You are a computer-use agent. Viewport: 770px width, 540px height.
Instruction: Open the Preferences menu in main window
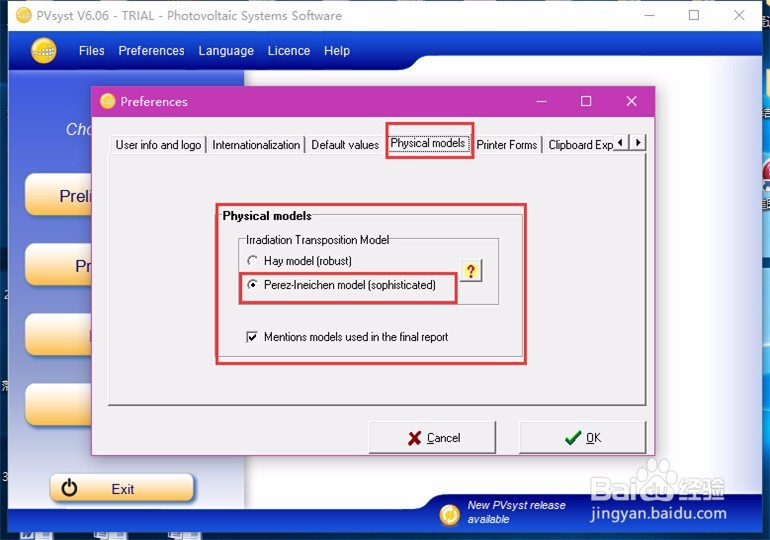[151, 51]
